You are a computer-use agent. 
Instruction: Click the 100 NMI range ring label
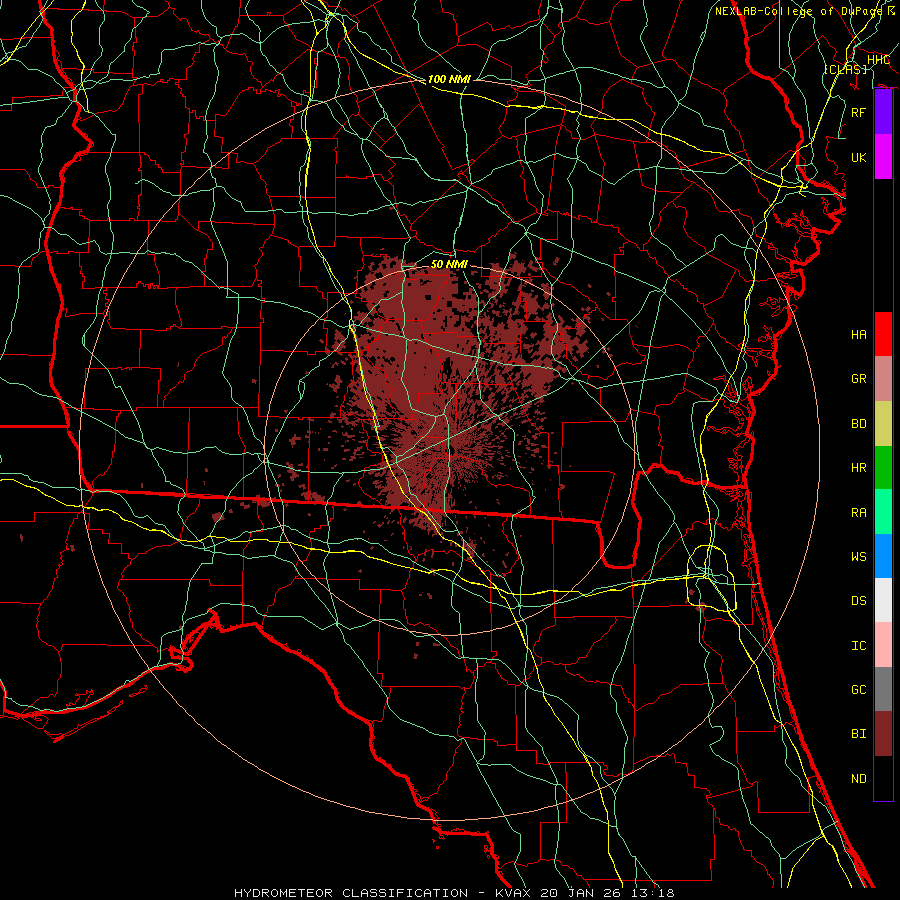click(449, 79)
